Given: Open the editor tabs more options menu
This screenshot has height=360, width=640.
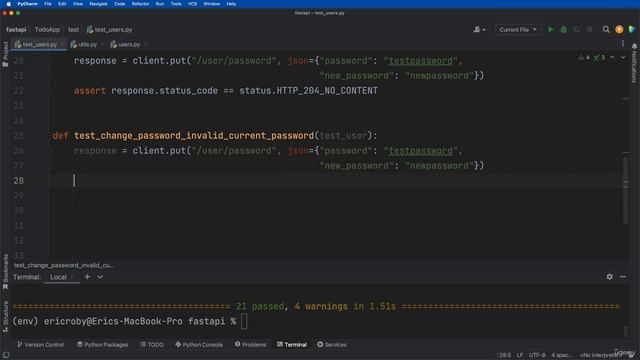Looking at the screenshot, I should tap(623, 44).
